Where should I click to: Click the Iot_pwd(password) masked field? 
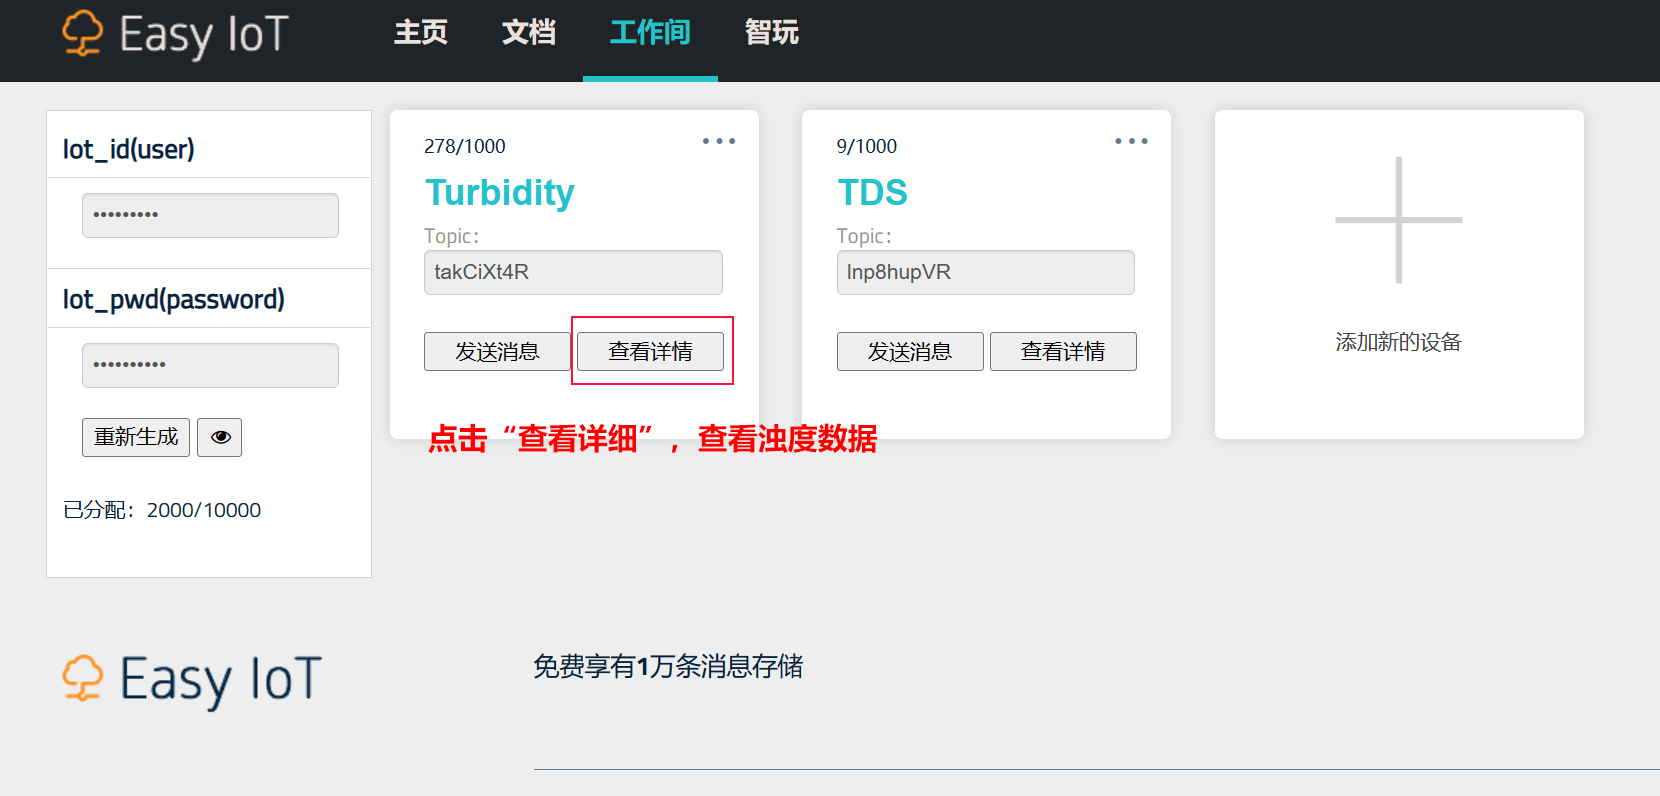pyautogui.click(x=210, y=365)
